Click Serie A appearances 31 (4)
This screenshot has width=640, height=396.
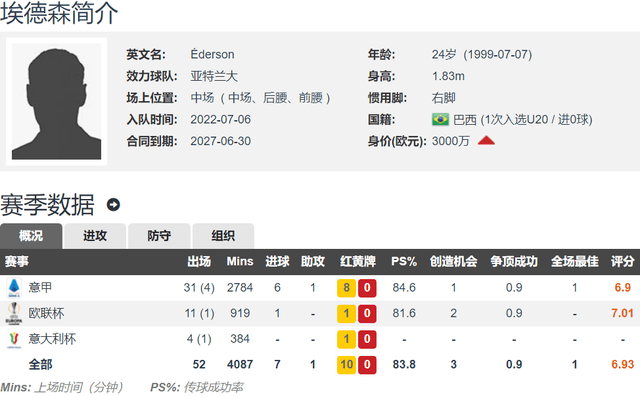point(199,287)
